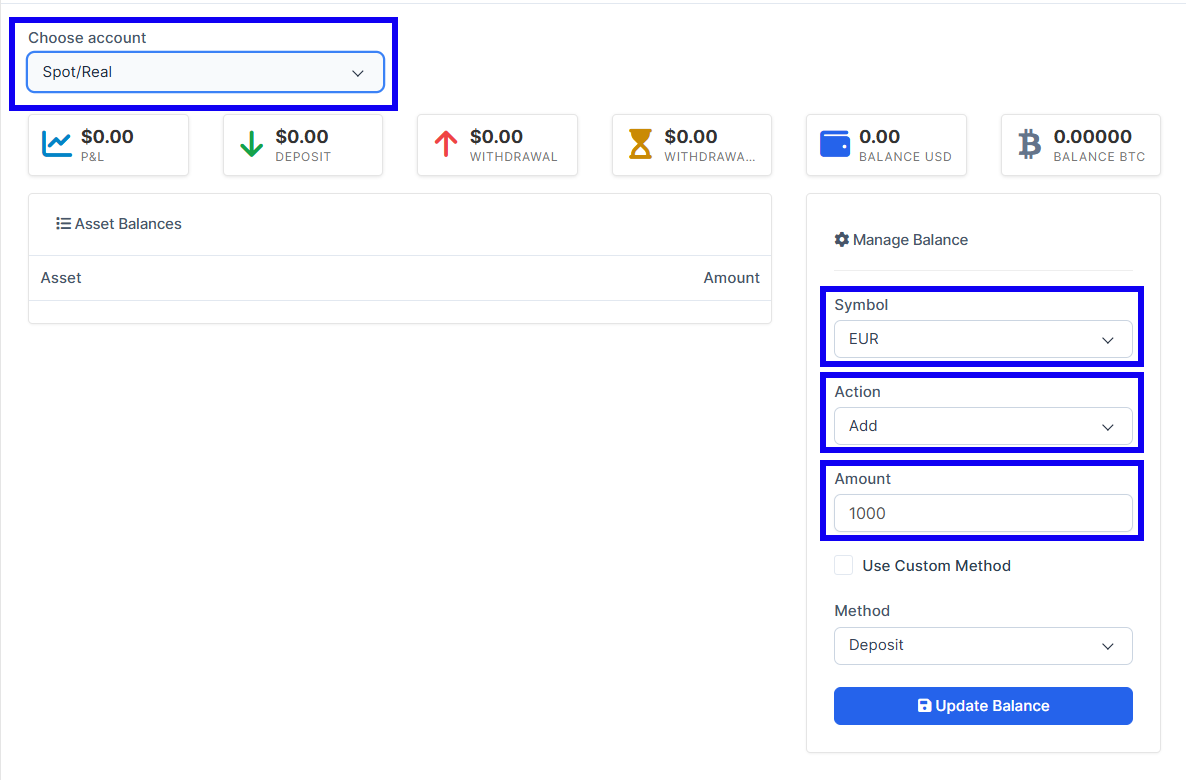
Task: Click the red withdrawal up arrow icon
Action: click(446, 144)
